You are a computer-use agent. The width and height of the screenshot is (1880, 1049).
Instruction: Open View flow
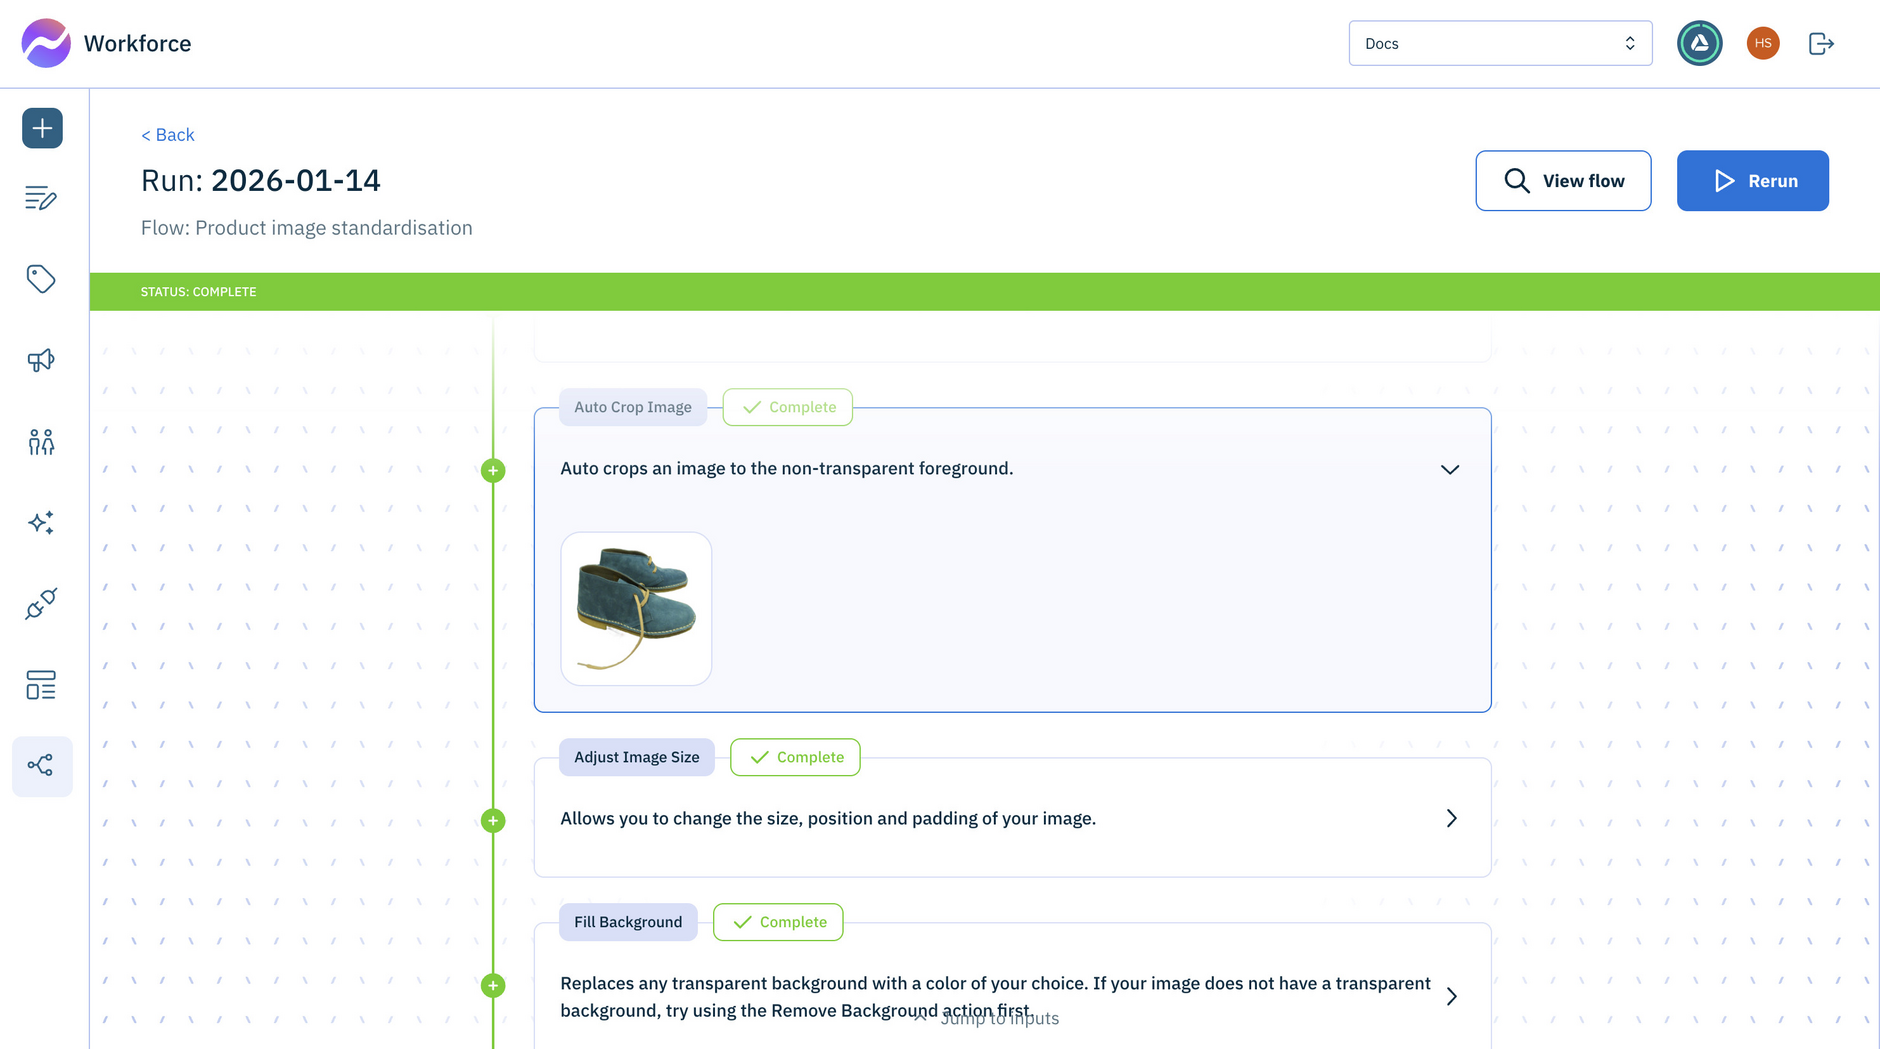click(x=1563, y=180)
